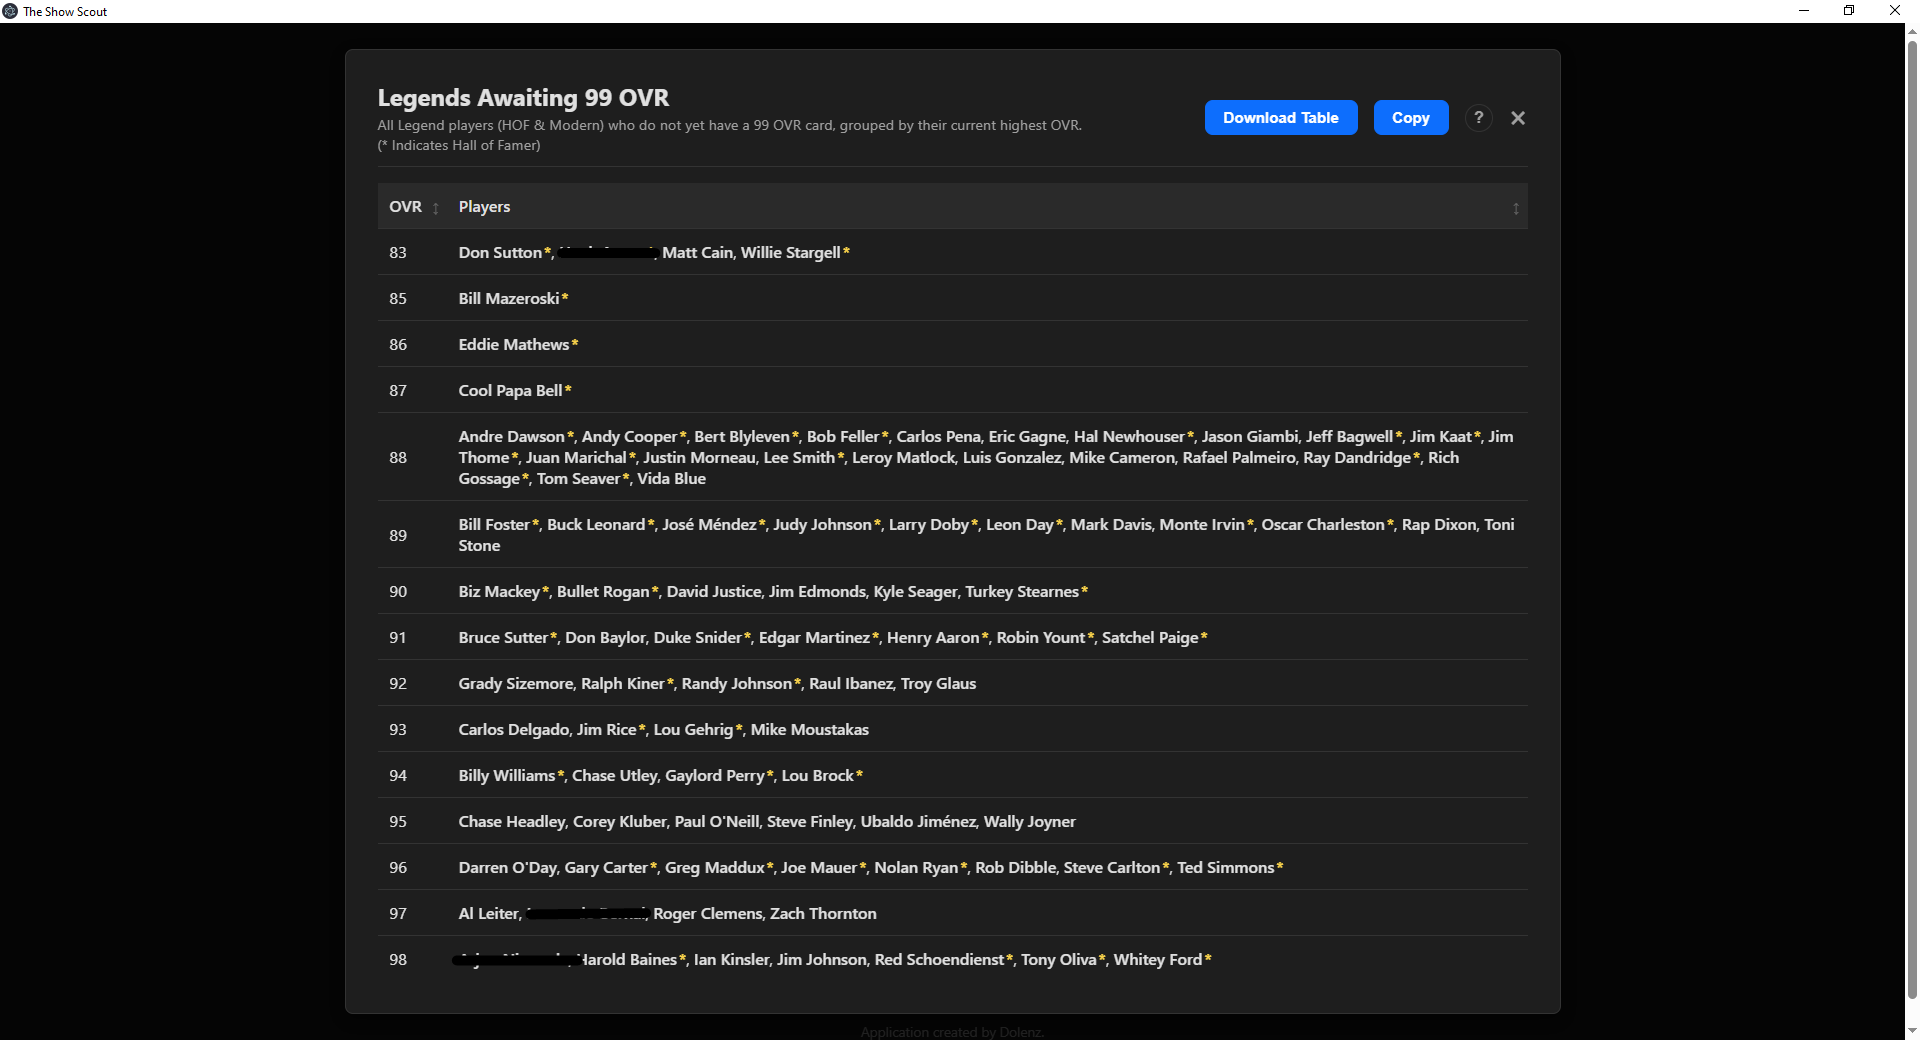Close the Legends Awaiting 99 OVR dialog
This screenshot has height=1040, width=1920.
(1517, 118)
